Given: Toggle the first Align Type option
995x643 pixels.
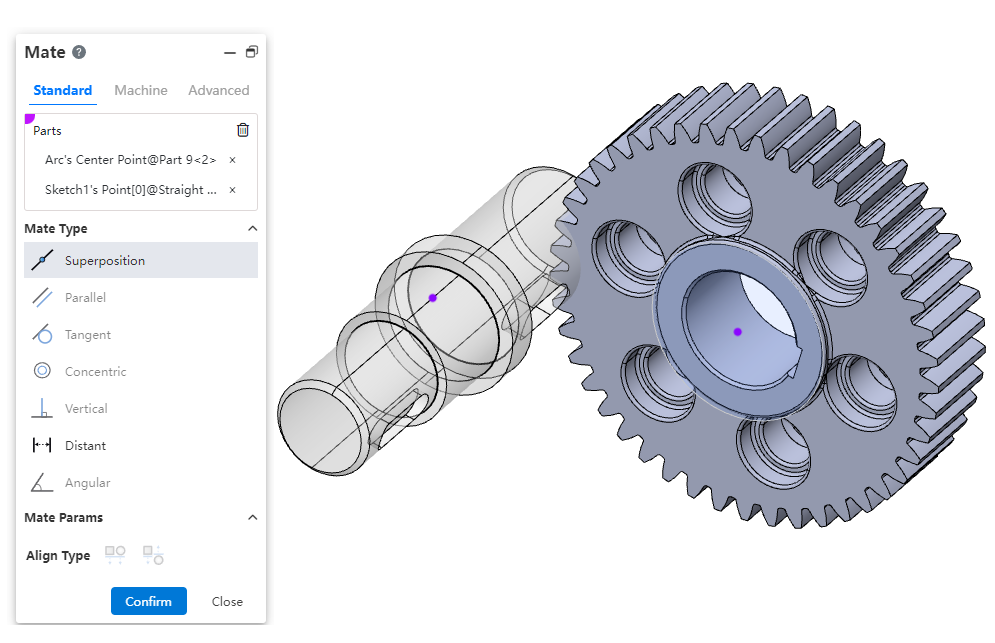Looking at the screenshot, I should 116,555.
